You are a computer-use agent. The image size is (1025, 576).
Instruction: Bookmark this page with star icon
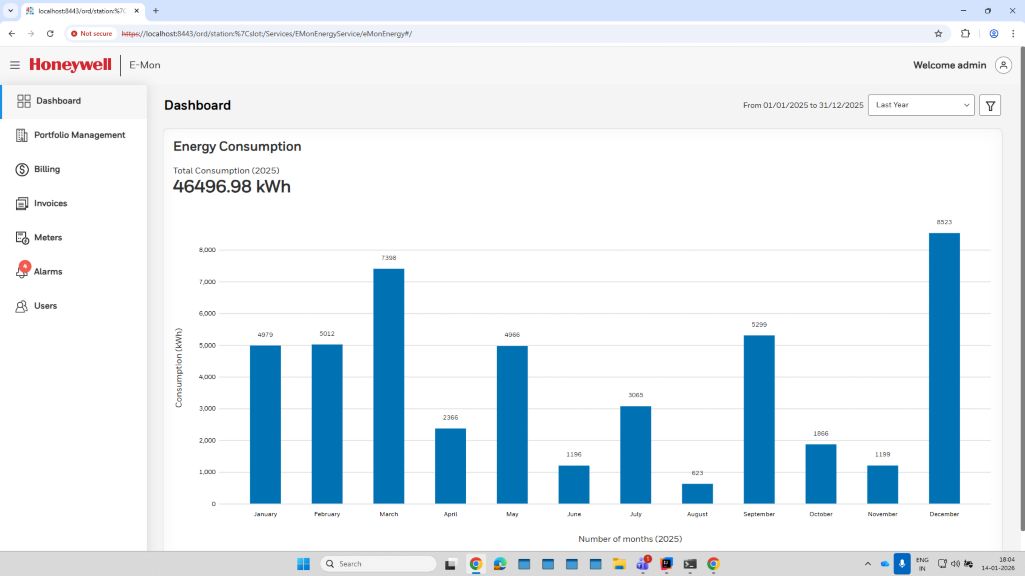pyautogui.click(x=938, y=33)
